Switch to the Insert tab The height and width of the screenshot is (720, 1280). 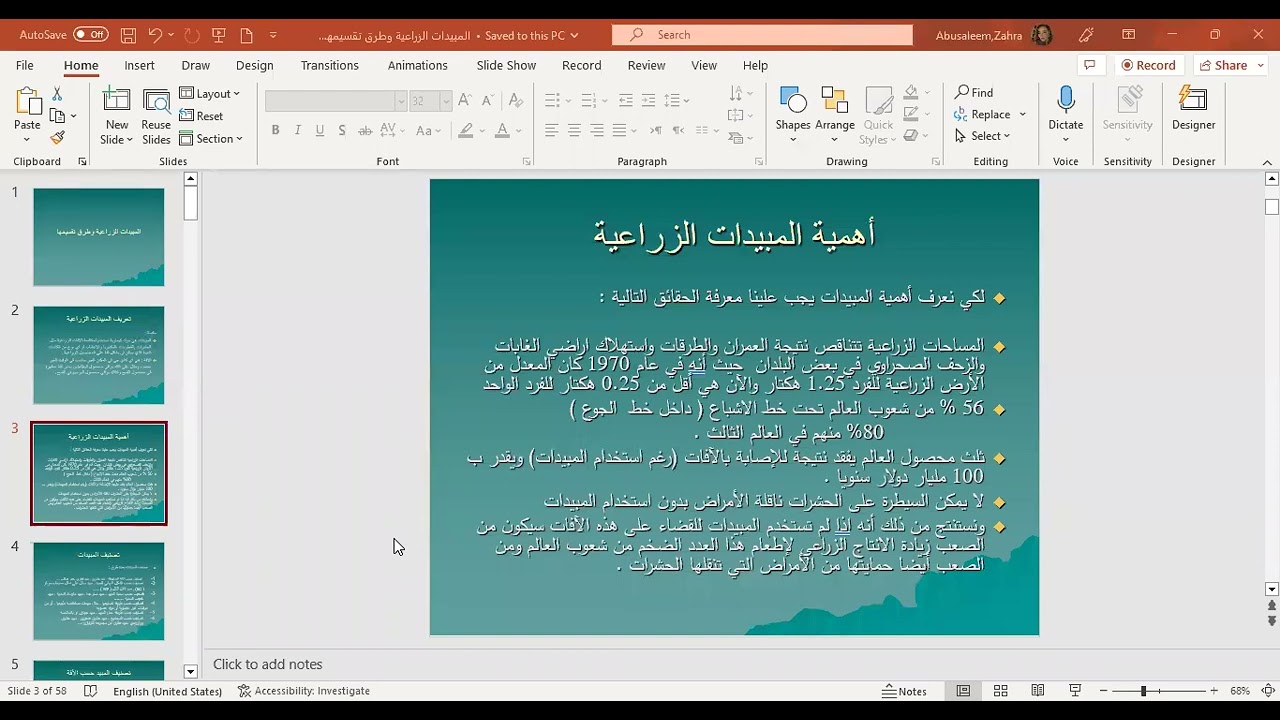click(x=139, y=65)
